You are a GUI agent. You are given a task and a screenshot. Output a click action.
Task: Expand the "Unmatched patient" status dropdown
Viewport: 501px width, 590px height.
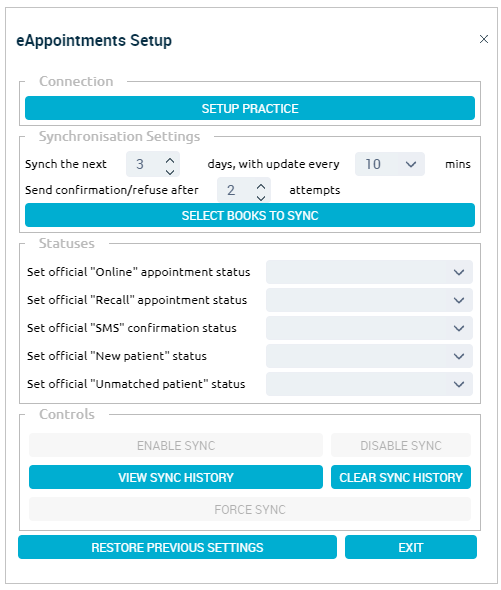[369, 384]
